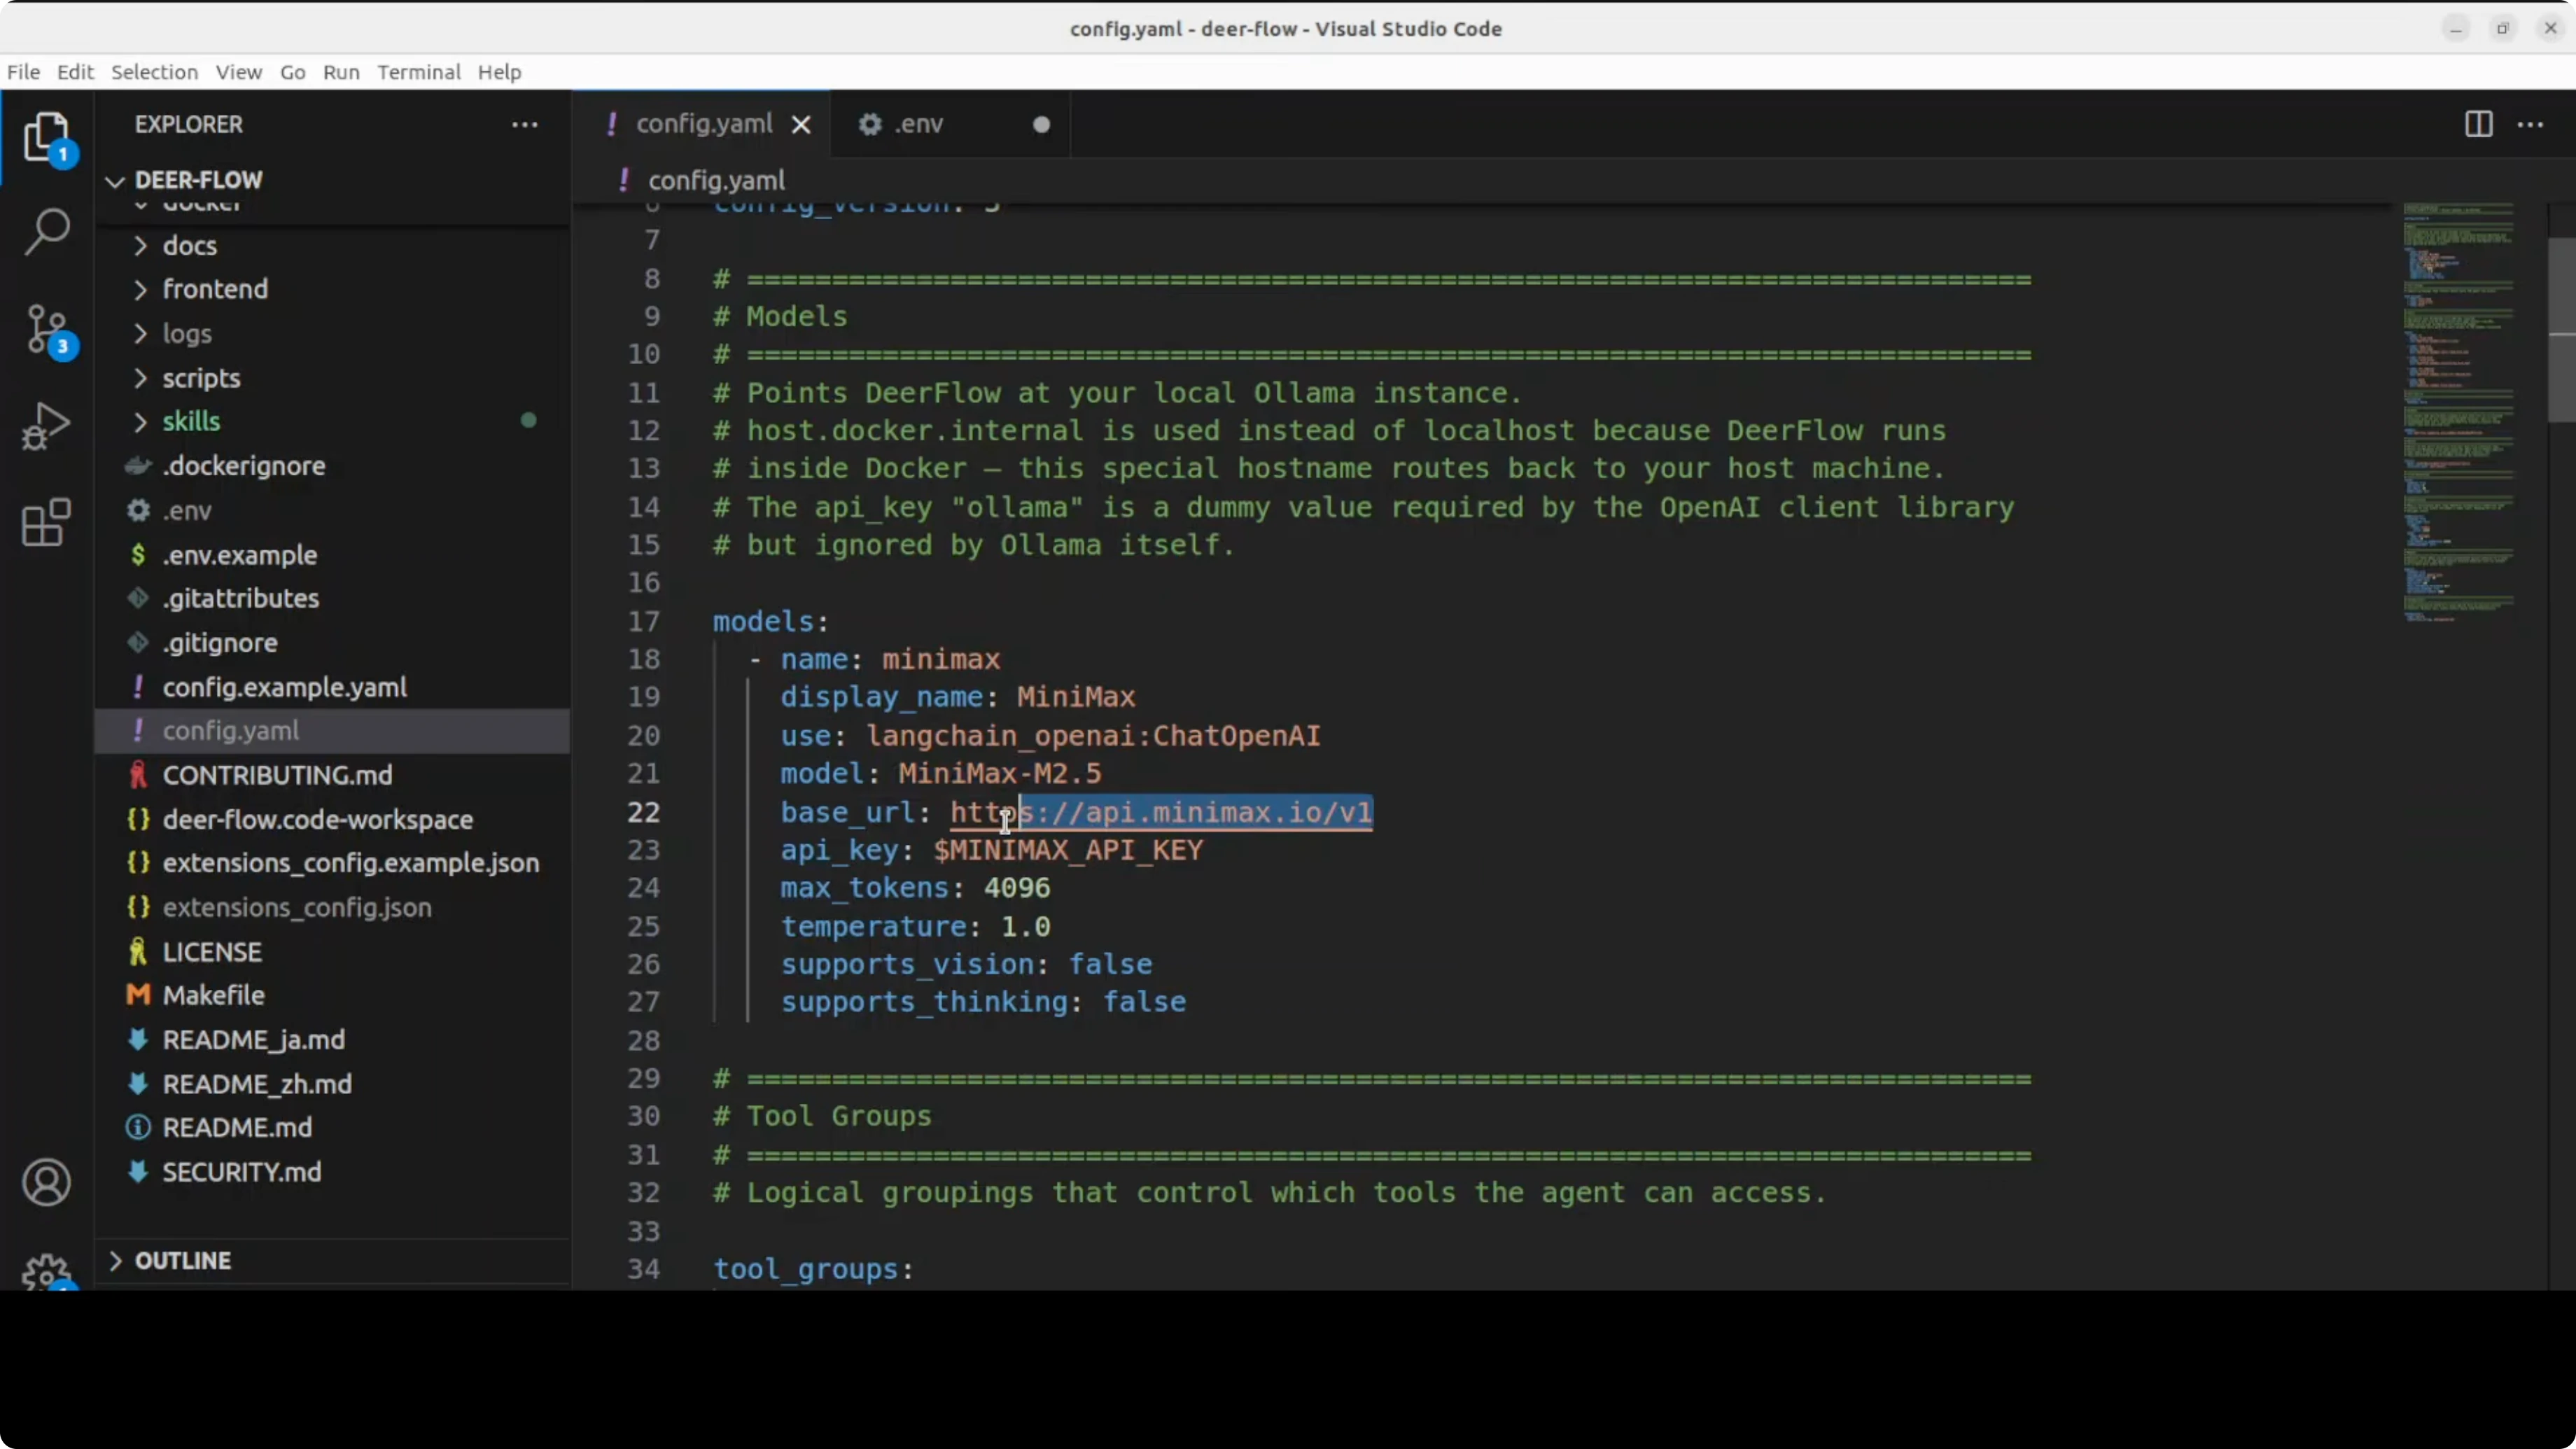2576x1449 pixels.
Task: Open config.example.yaml in explorer
Action: 284,687
